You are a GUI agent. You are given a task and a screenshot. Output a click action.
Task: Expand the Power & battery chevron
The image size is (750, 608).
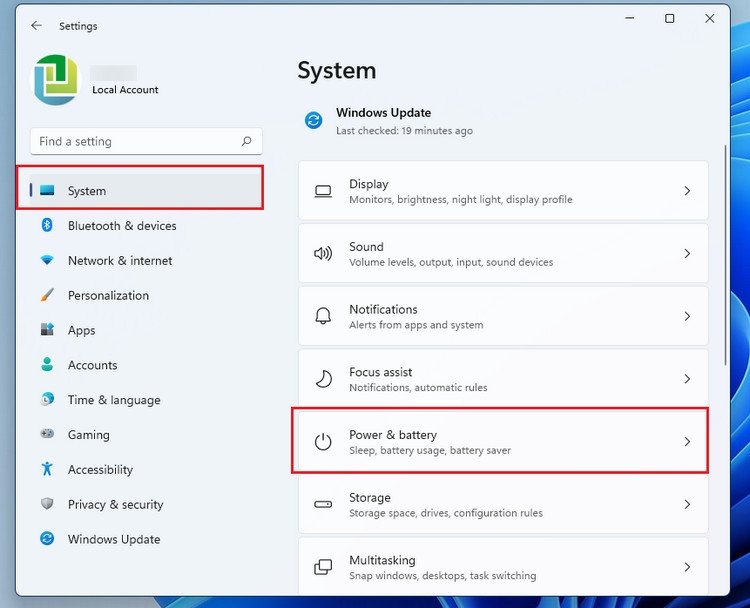(687, 442)
